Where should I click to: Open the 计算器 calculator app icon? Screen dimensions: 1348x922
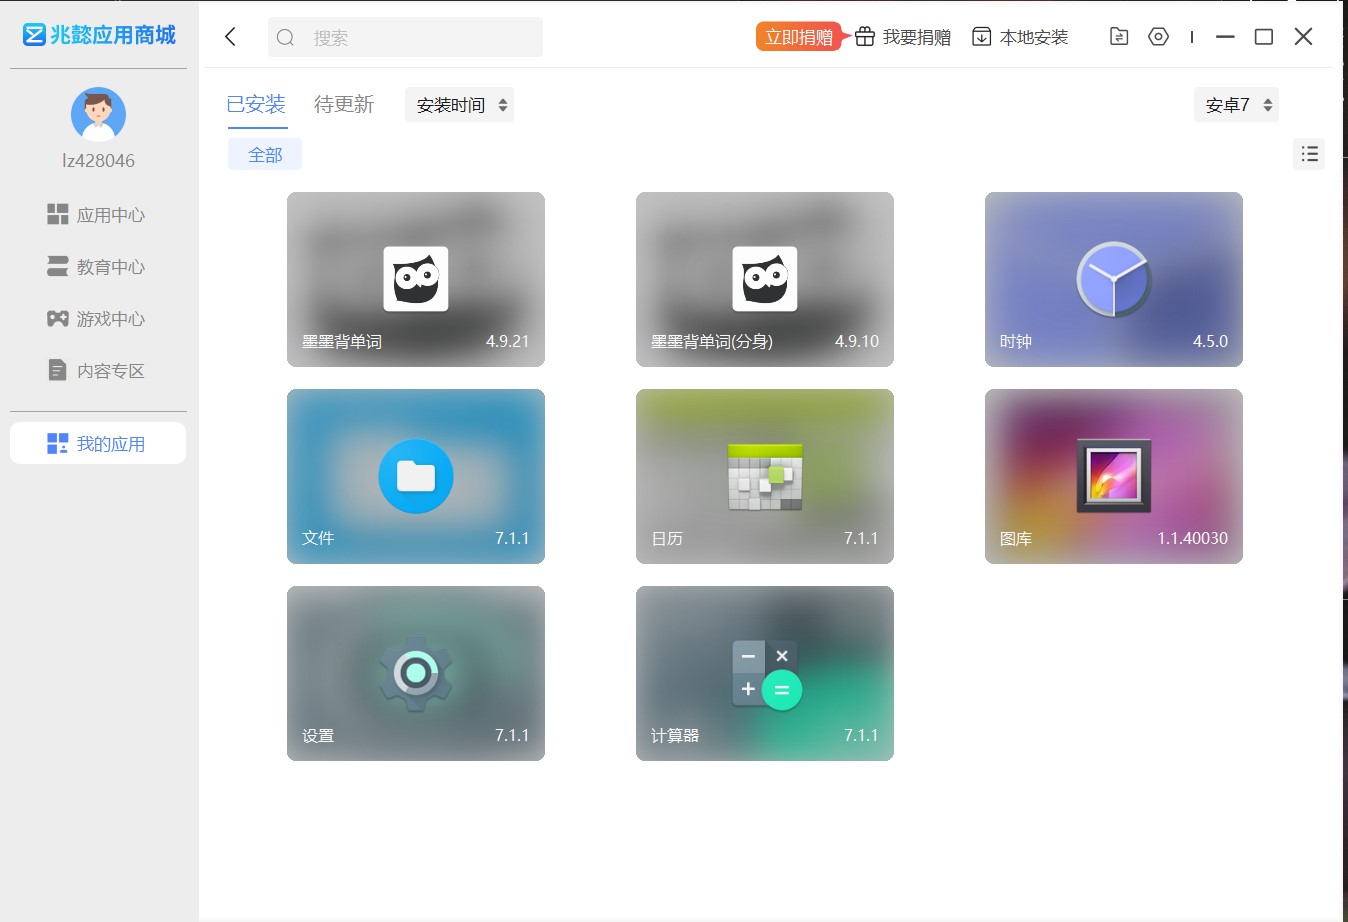click(x=766, y=675)
